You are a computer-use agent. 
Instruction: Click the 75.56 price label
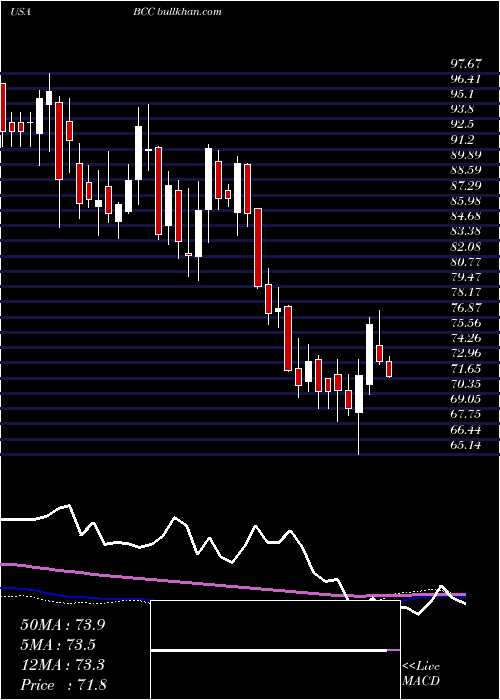click(466, 323)
